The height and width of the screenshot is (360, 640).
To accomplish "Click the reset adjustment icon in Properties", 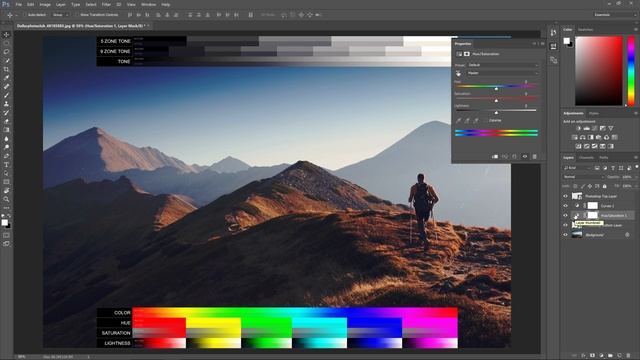I will [x=515, y=157].
